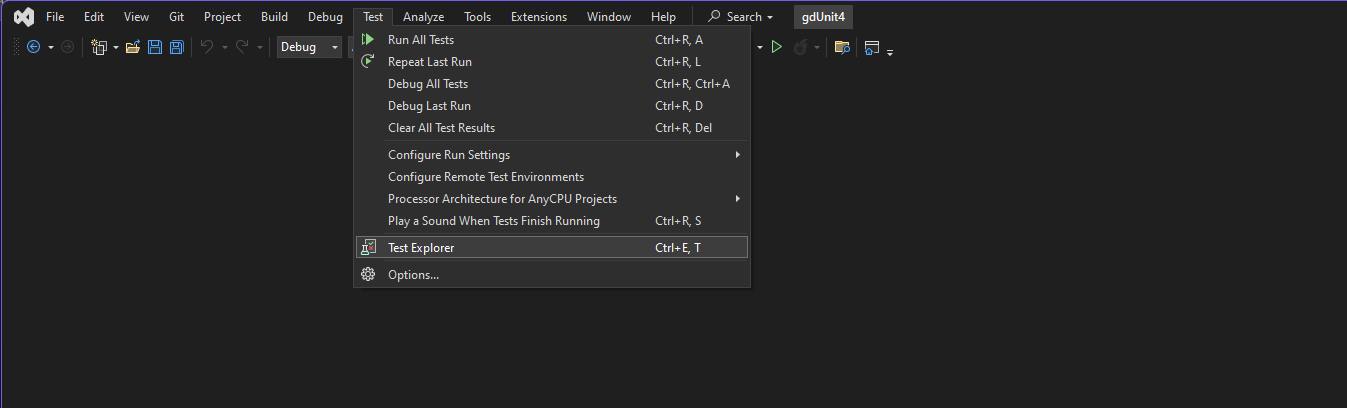The width and height of the screenshot is (1347, 408).
Task: Click the gdUnit4 solution name label
Action: coord(823,17)
